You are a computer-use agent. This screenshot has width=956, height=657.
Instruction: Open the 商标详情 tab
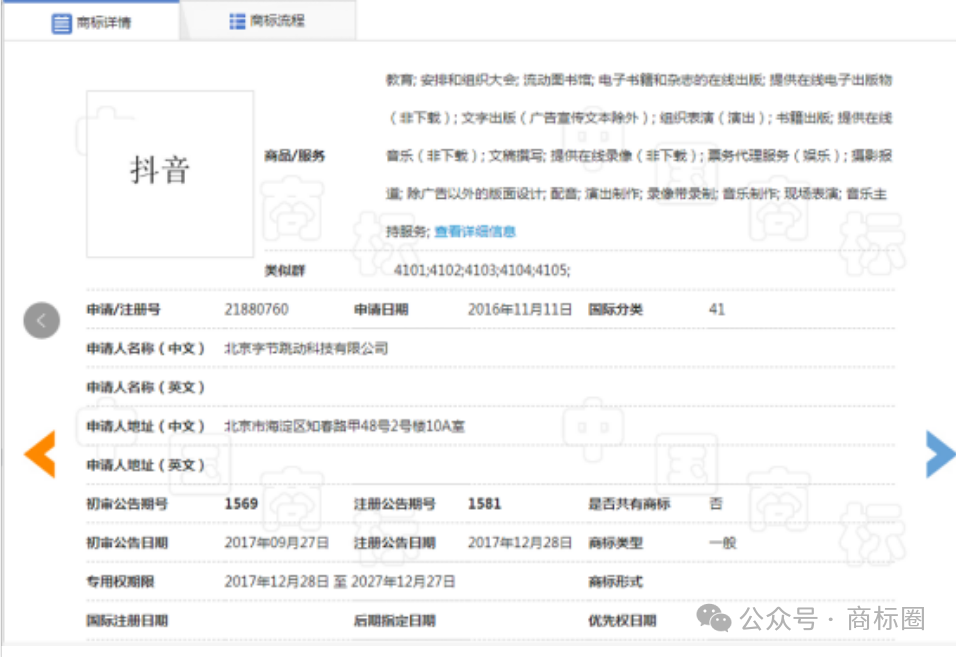click(x=91, y=23)
